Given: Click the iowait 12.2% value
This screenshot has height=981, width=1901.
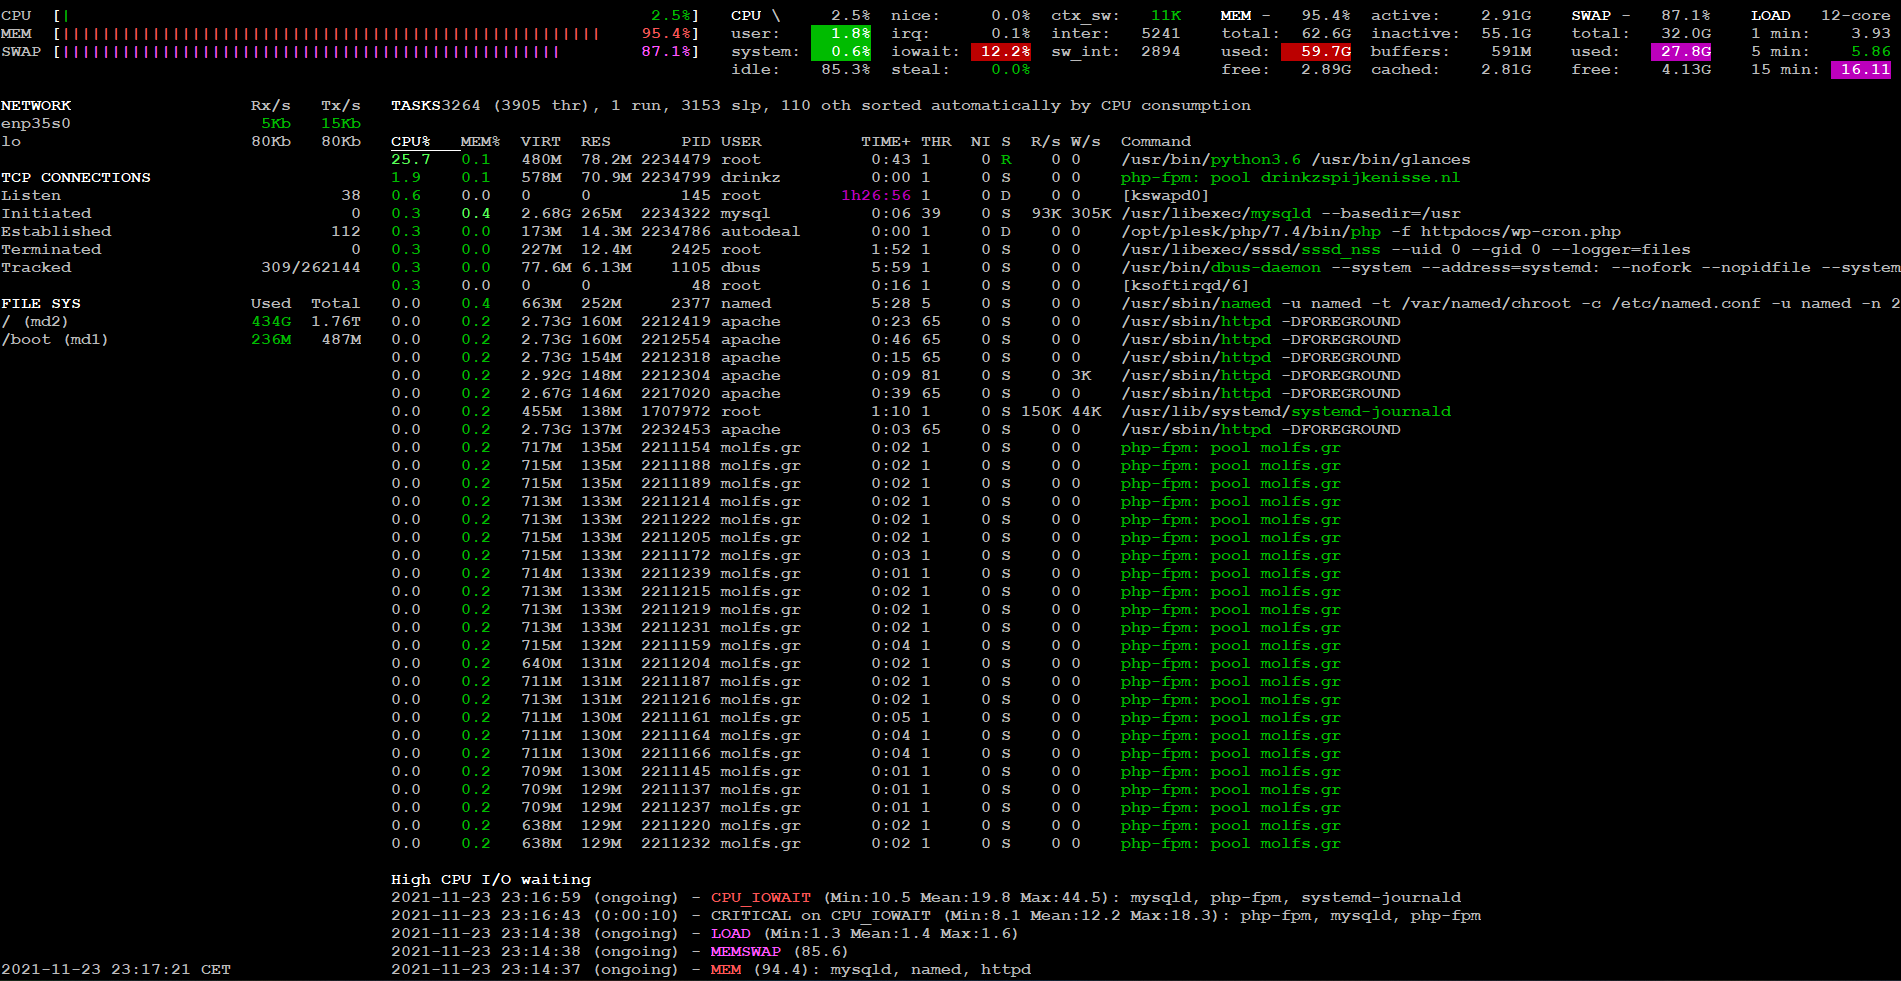Looking at the screenshot, I should pyautogui.click(x=1001, y=52).
